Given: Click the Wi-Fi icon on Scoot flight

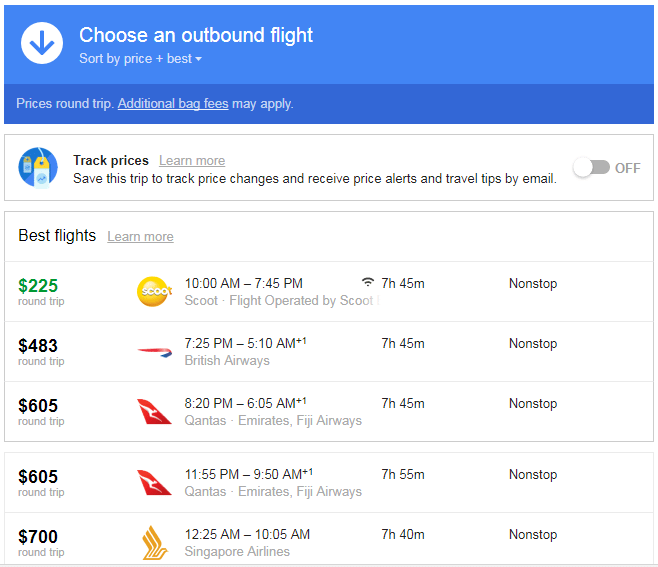Looking at the screenshot, I should pyautogui.click(x=368, y=283).
